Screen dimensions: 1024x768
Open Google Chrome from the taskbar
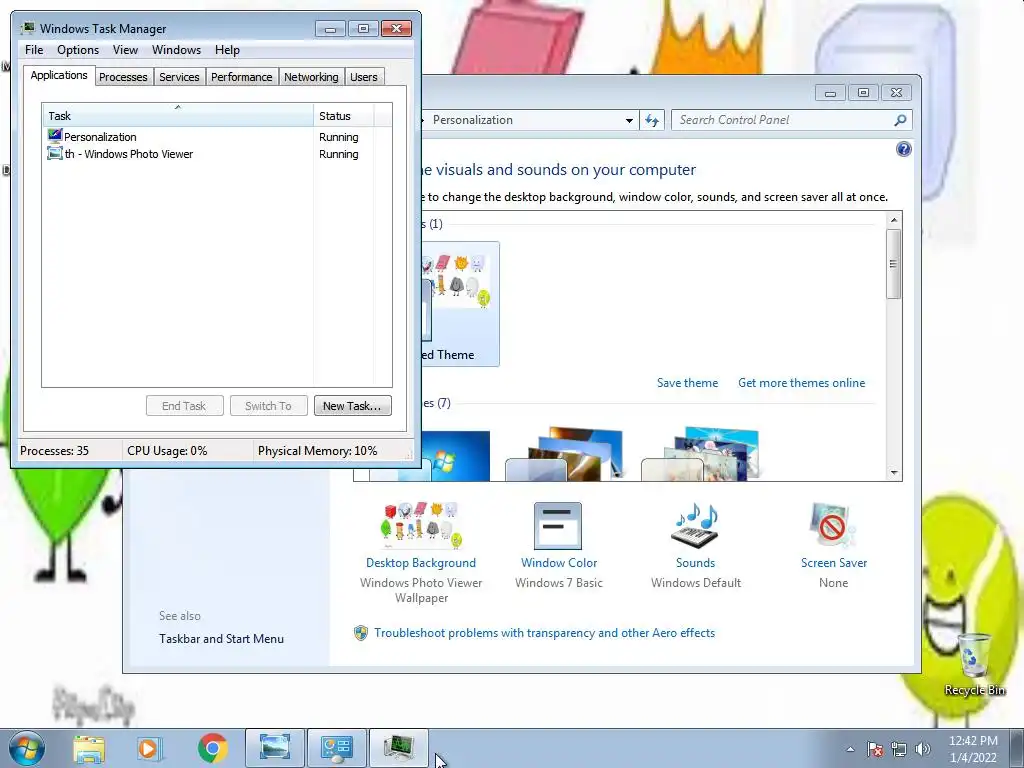212,748
